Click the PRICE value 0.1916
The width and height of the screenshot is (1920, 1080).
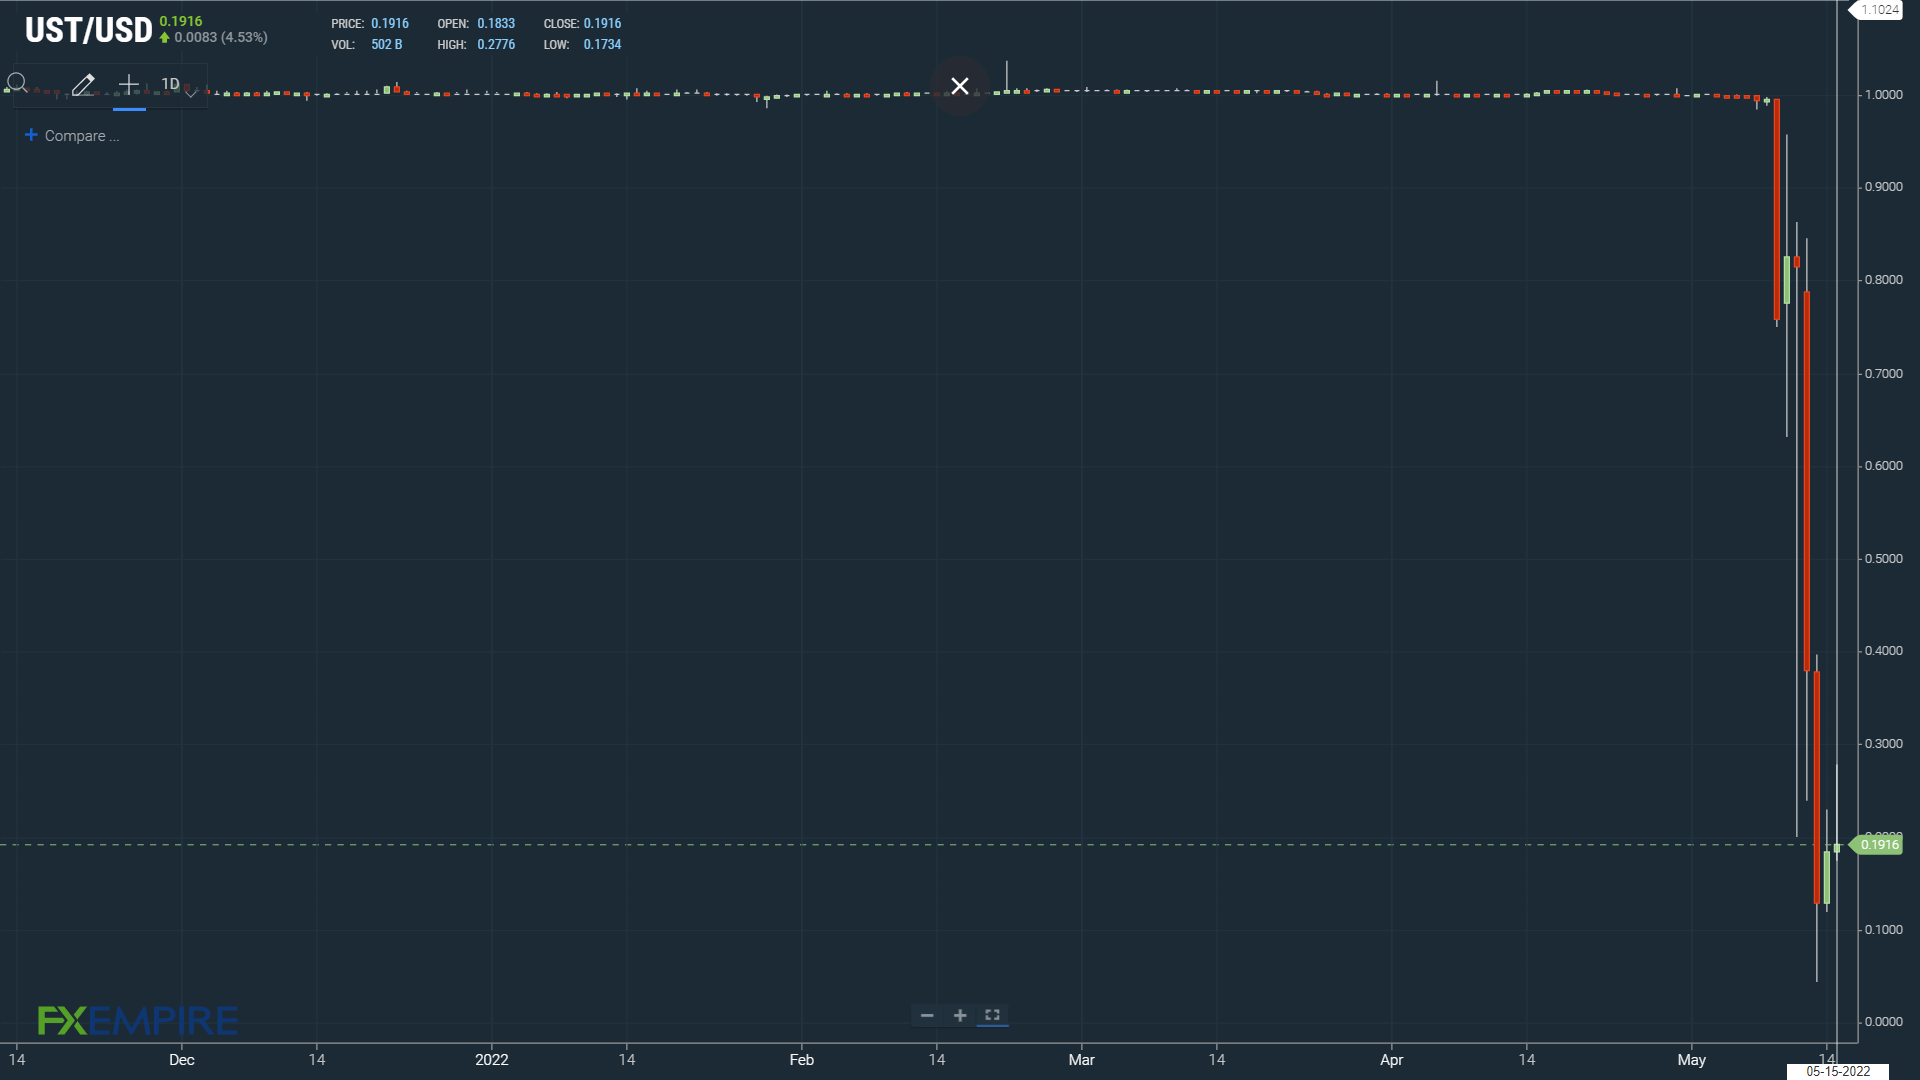[390, 23]
